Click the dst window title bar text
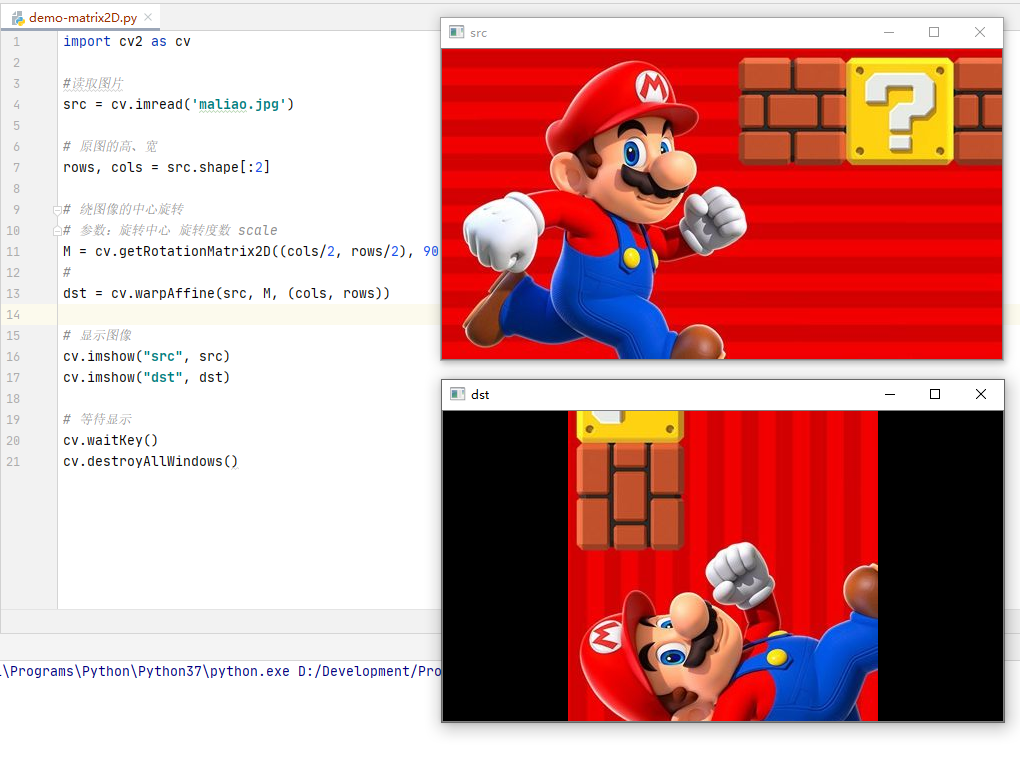 pos(480,395)
